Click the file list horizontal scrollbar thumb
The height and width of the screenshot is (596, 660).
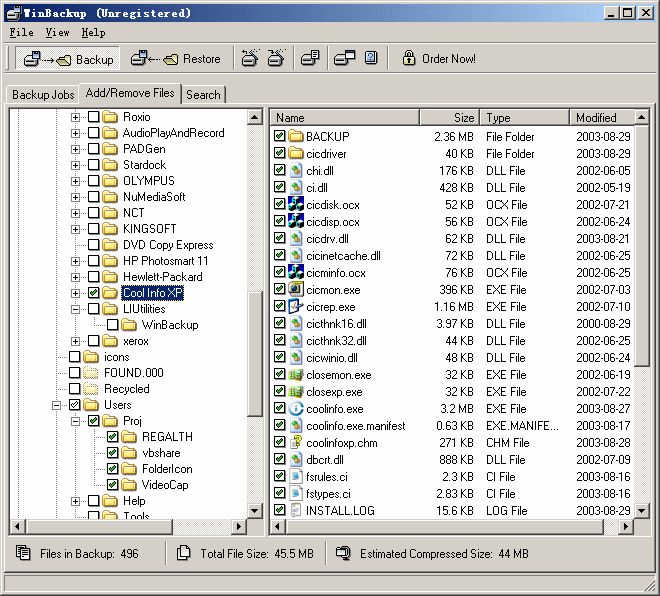pyautogui.click(x=445, y=526)
